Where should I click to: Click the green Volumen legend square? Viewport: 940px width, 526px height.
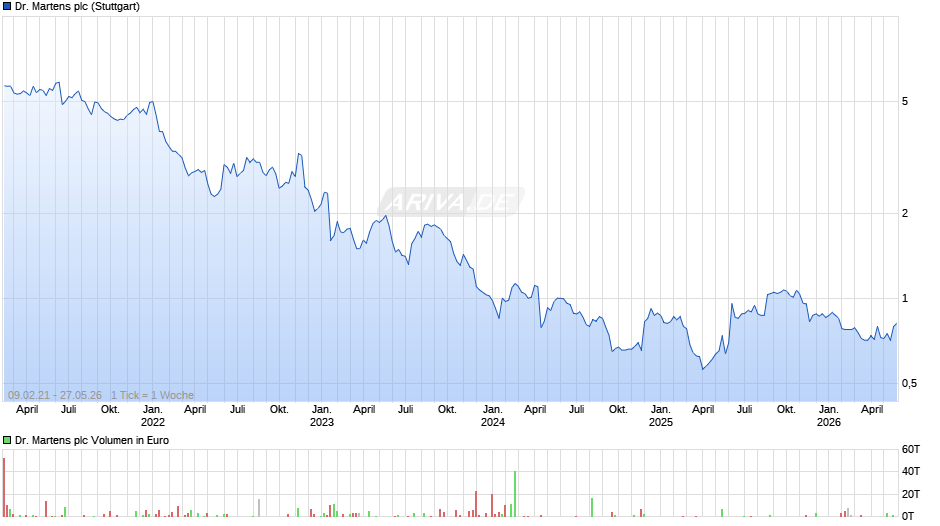point(7,440)
